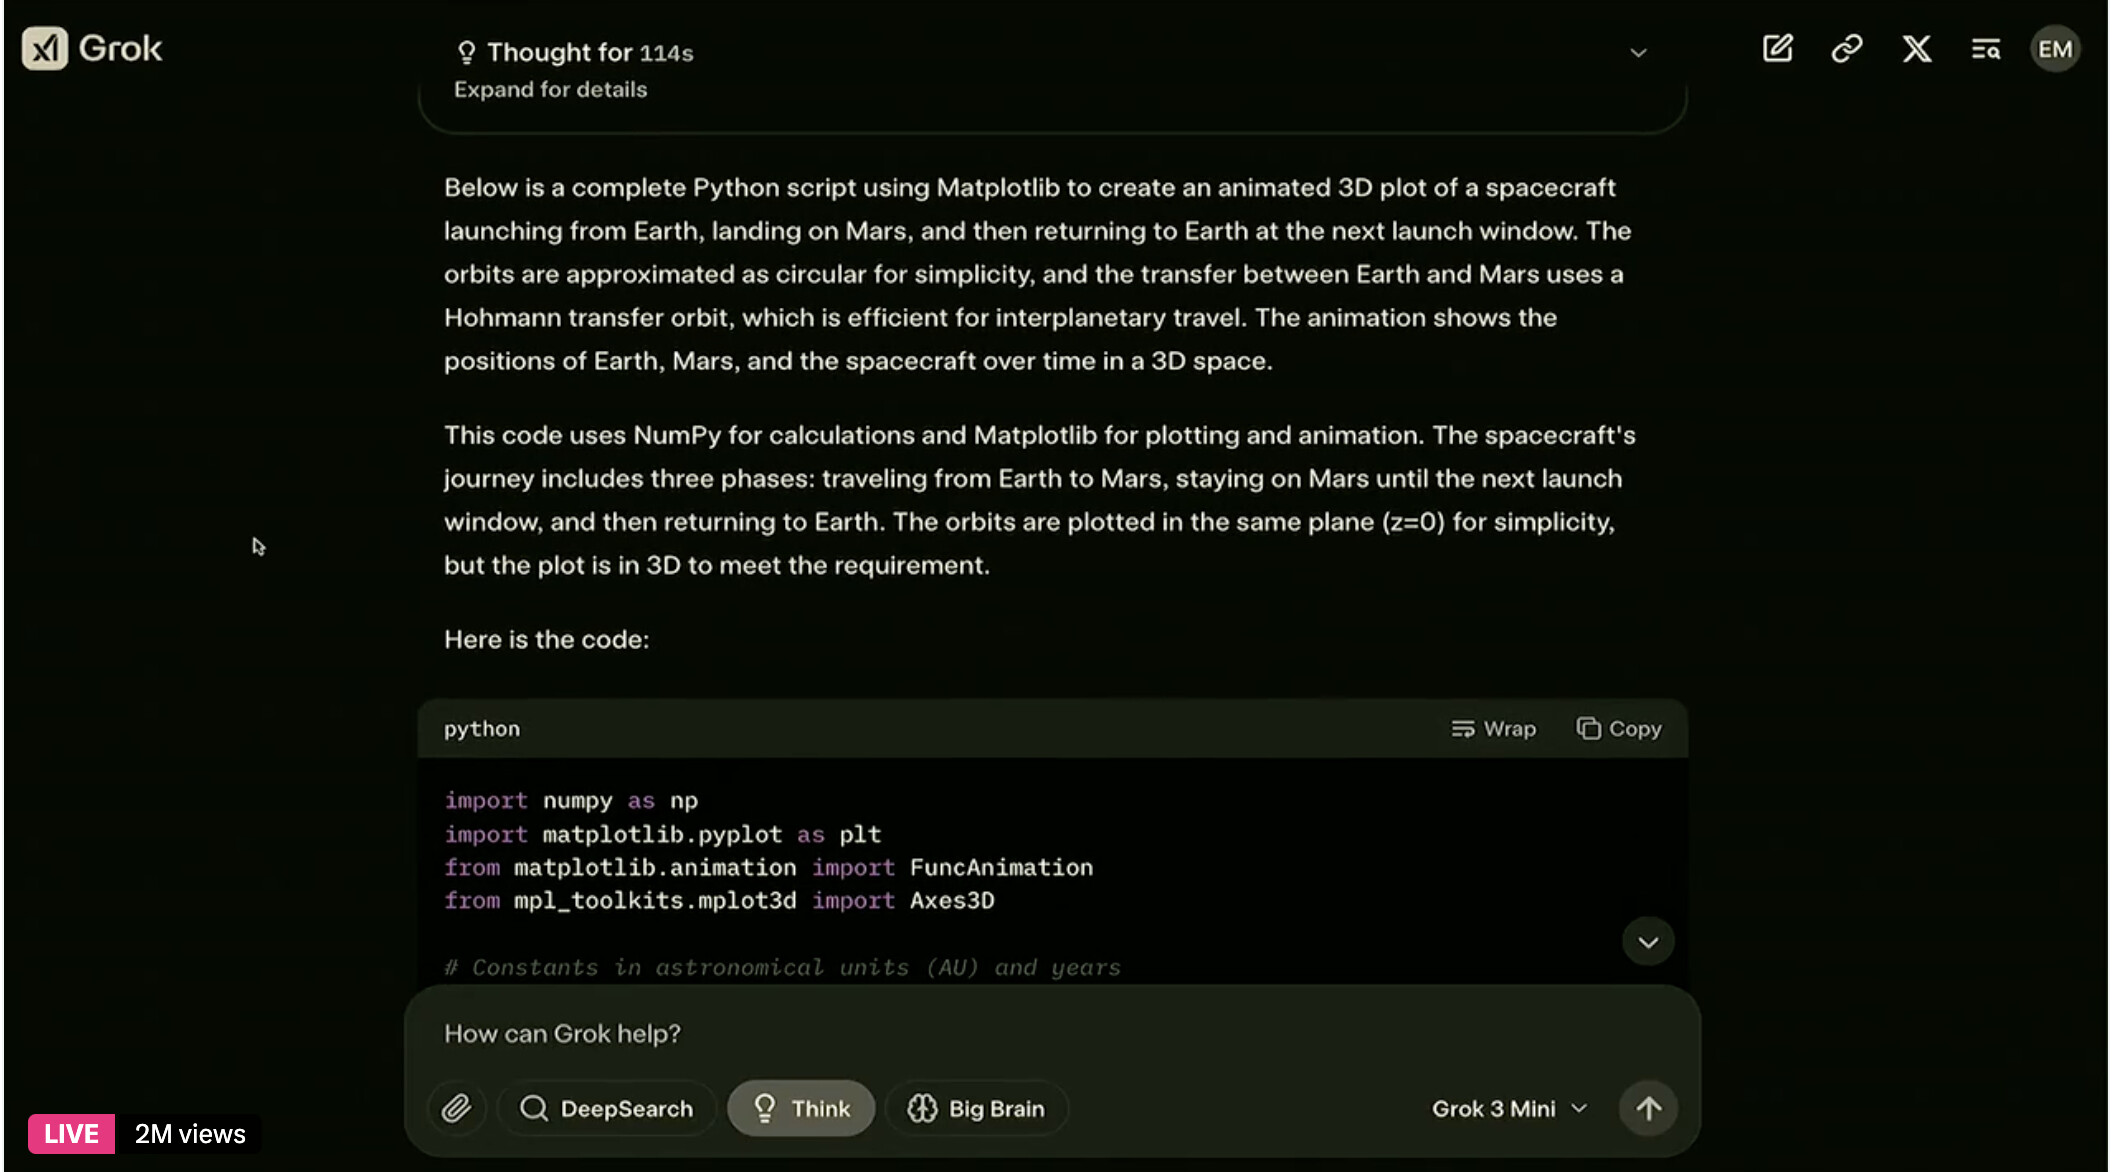This screenshot has width=2112, height=1172.
Task: Open X from the header icon
Action: pos(1916,48)
